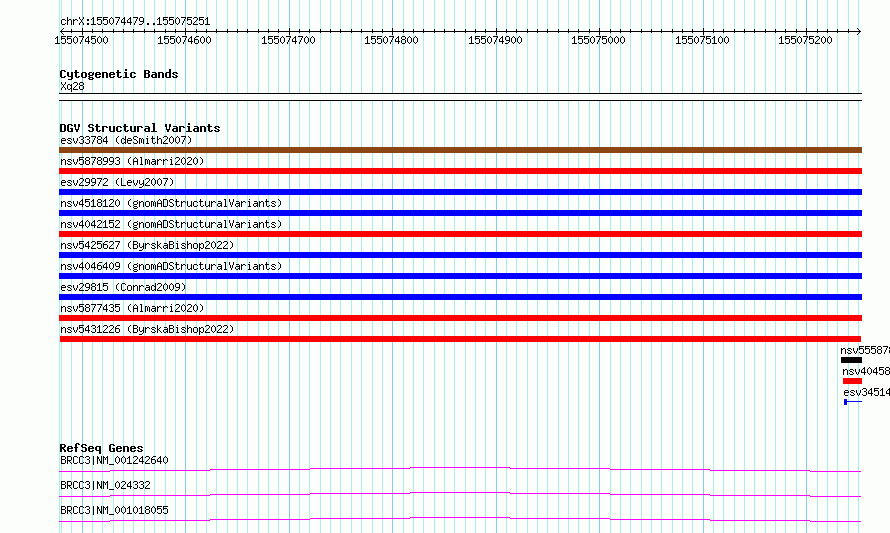The image size is (890, 533).
Task: Open BRCC3|NM_001242640 transcript label
Action: pyautogui.click(x=114, y=460)
